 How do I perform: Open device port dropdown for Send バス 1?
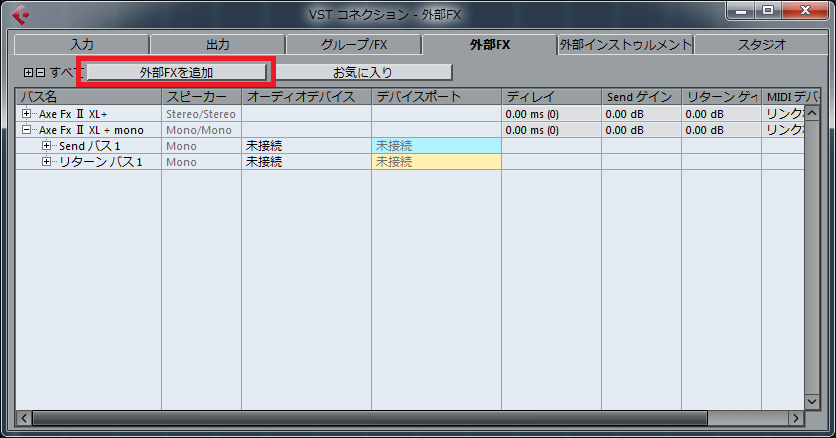(x=436, y=145)
